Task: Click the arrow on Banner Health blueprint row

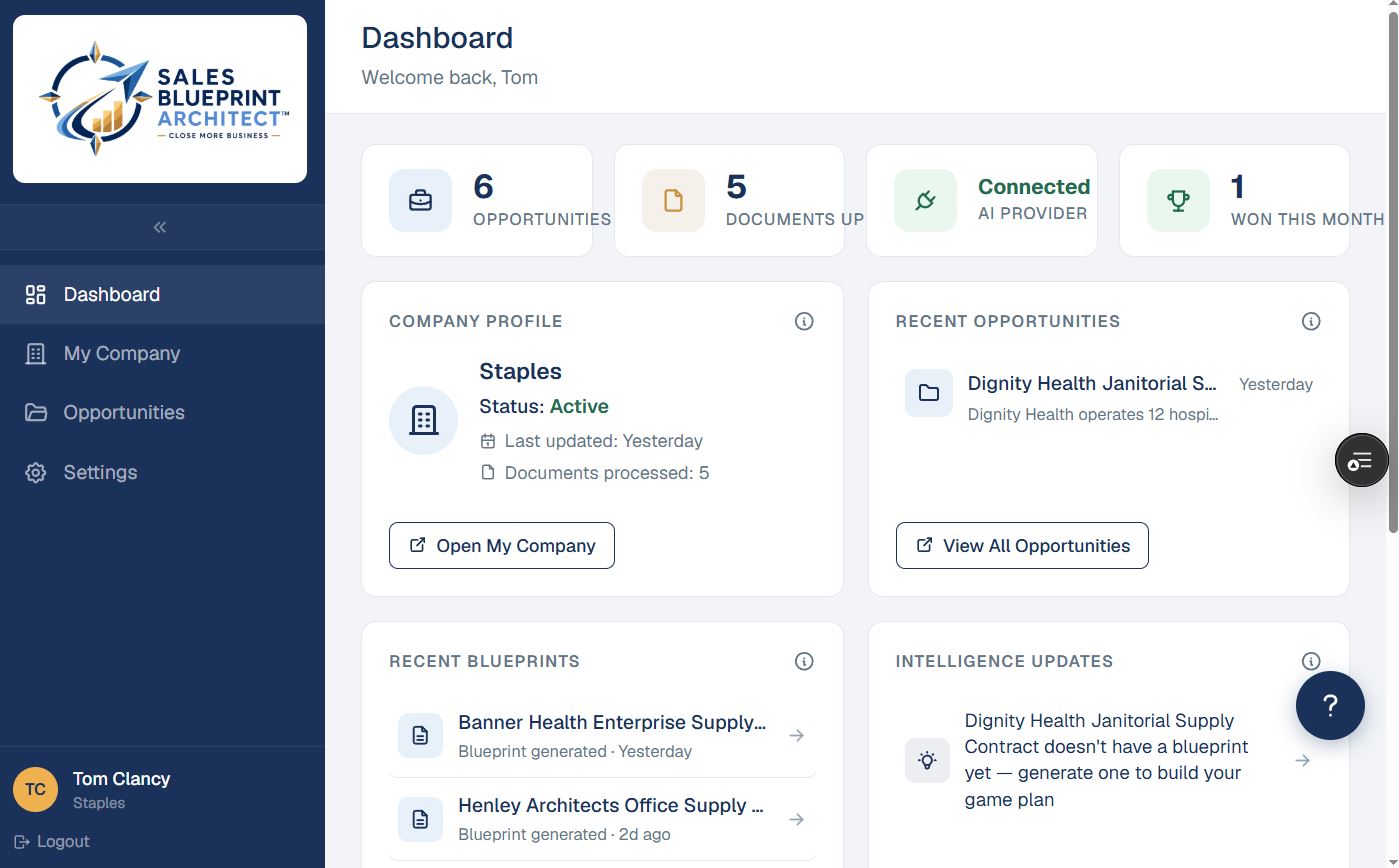Action: pyautogui.click(x=797, y=735)
